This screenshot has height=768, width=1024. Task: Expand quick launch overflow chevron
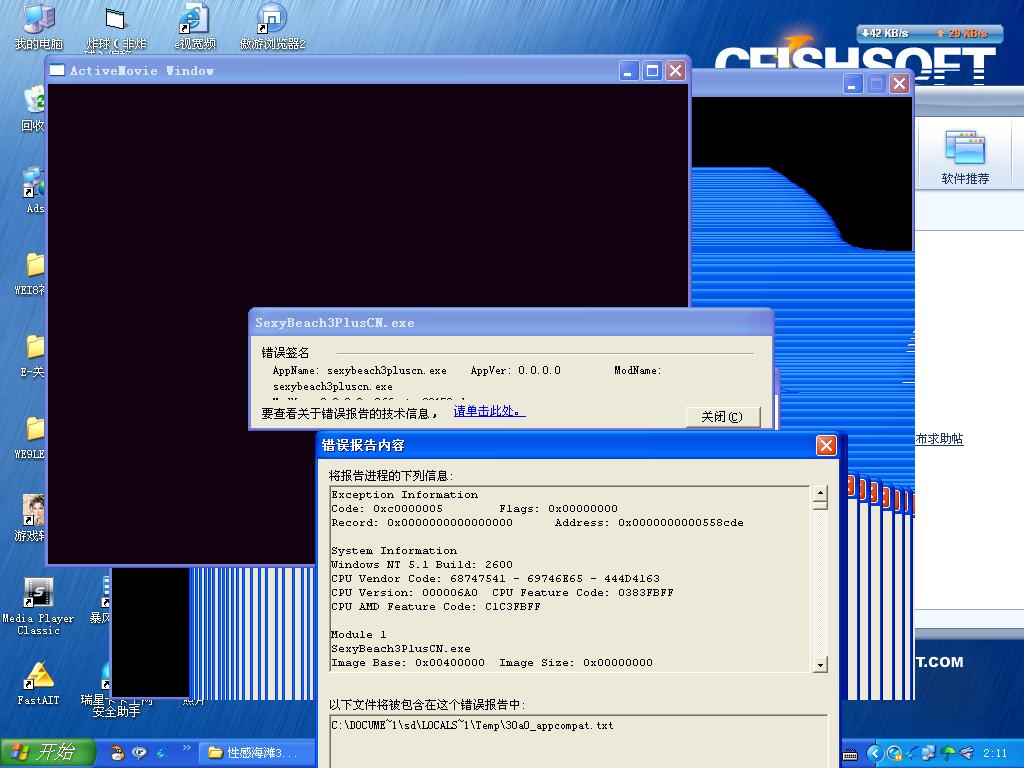[186, 748]
